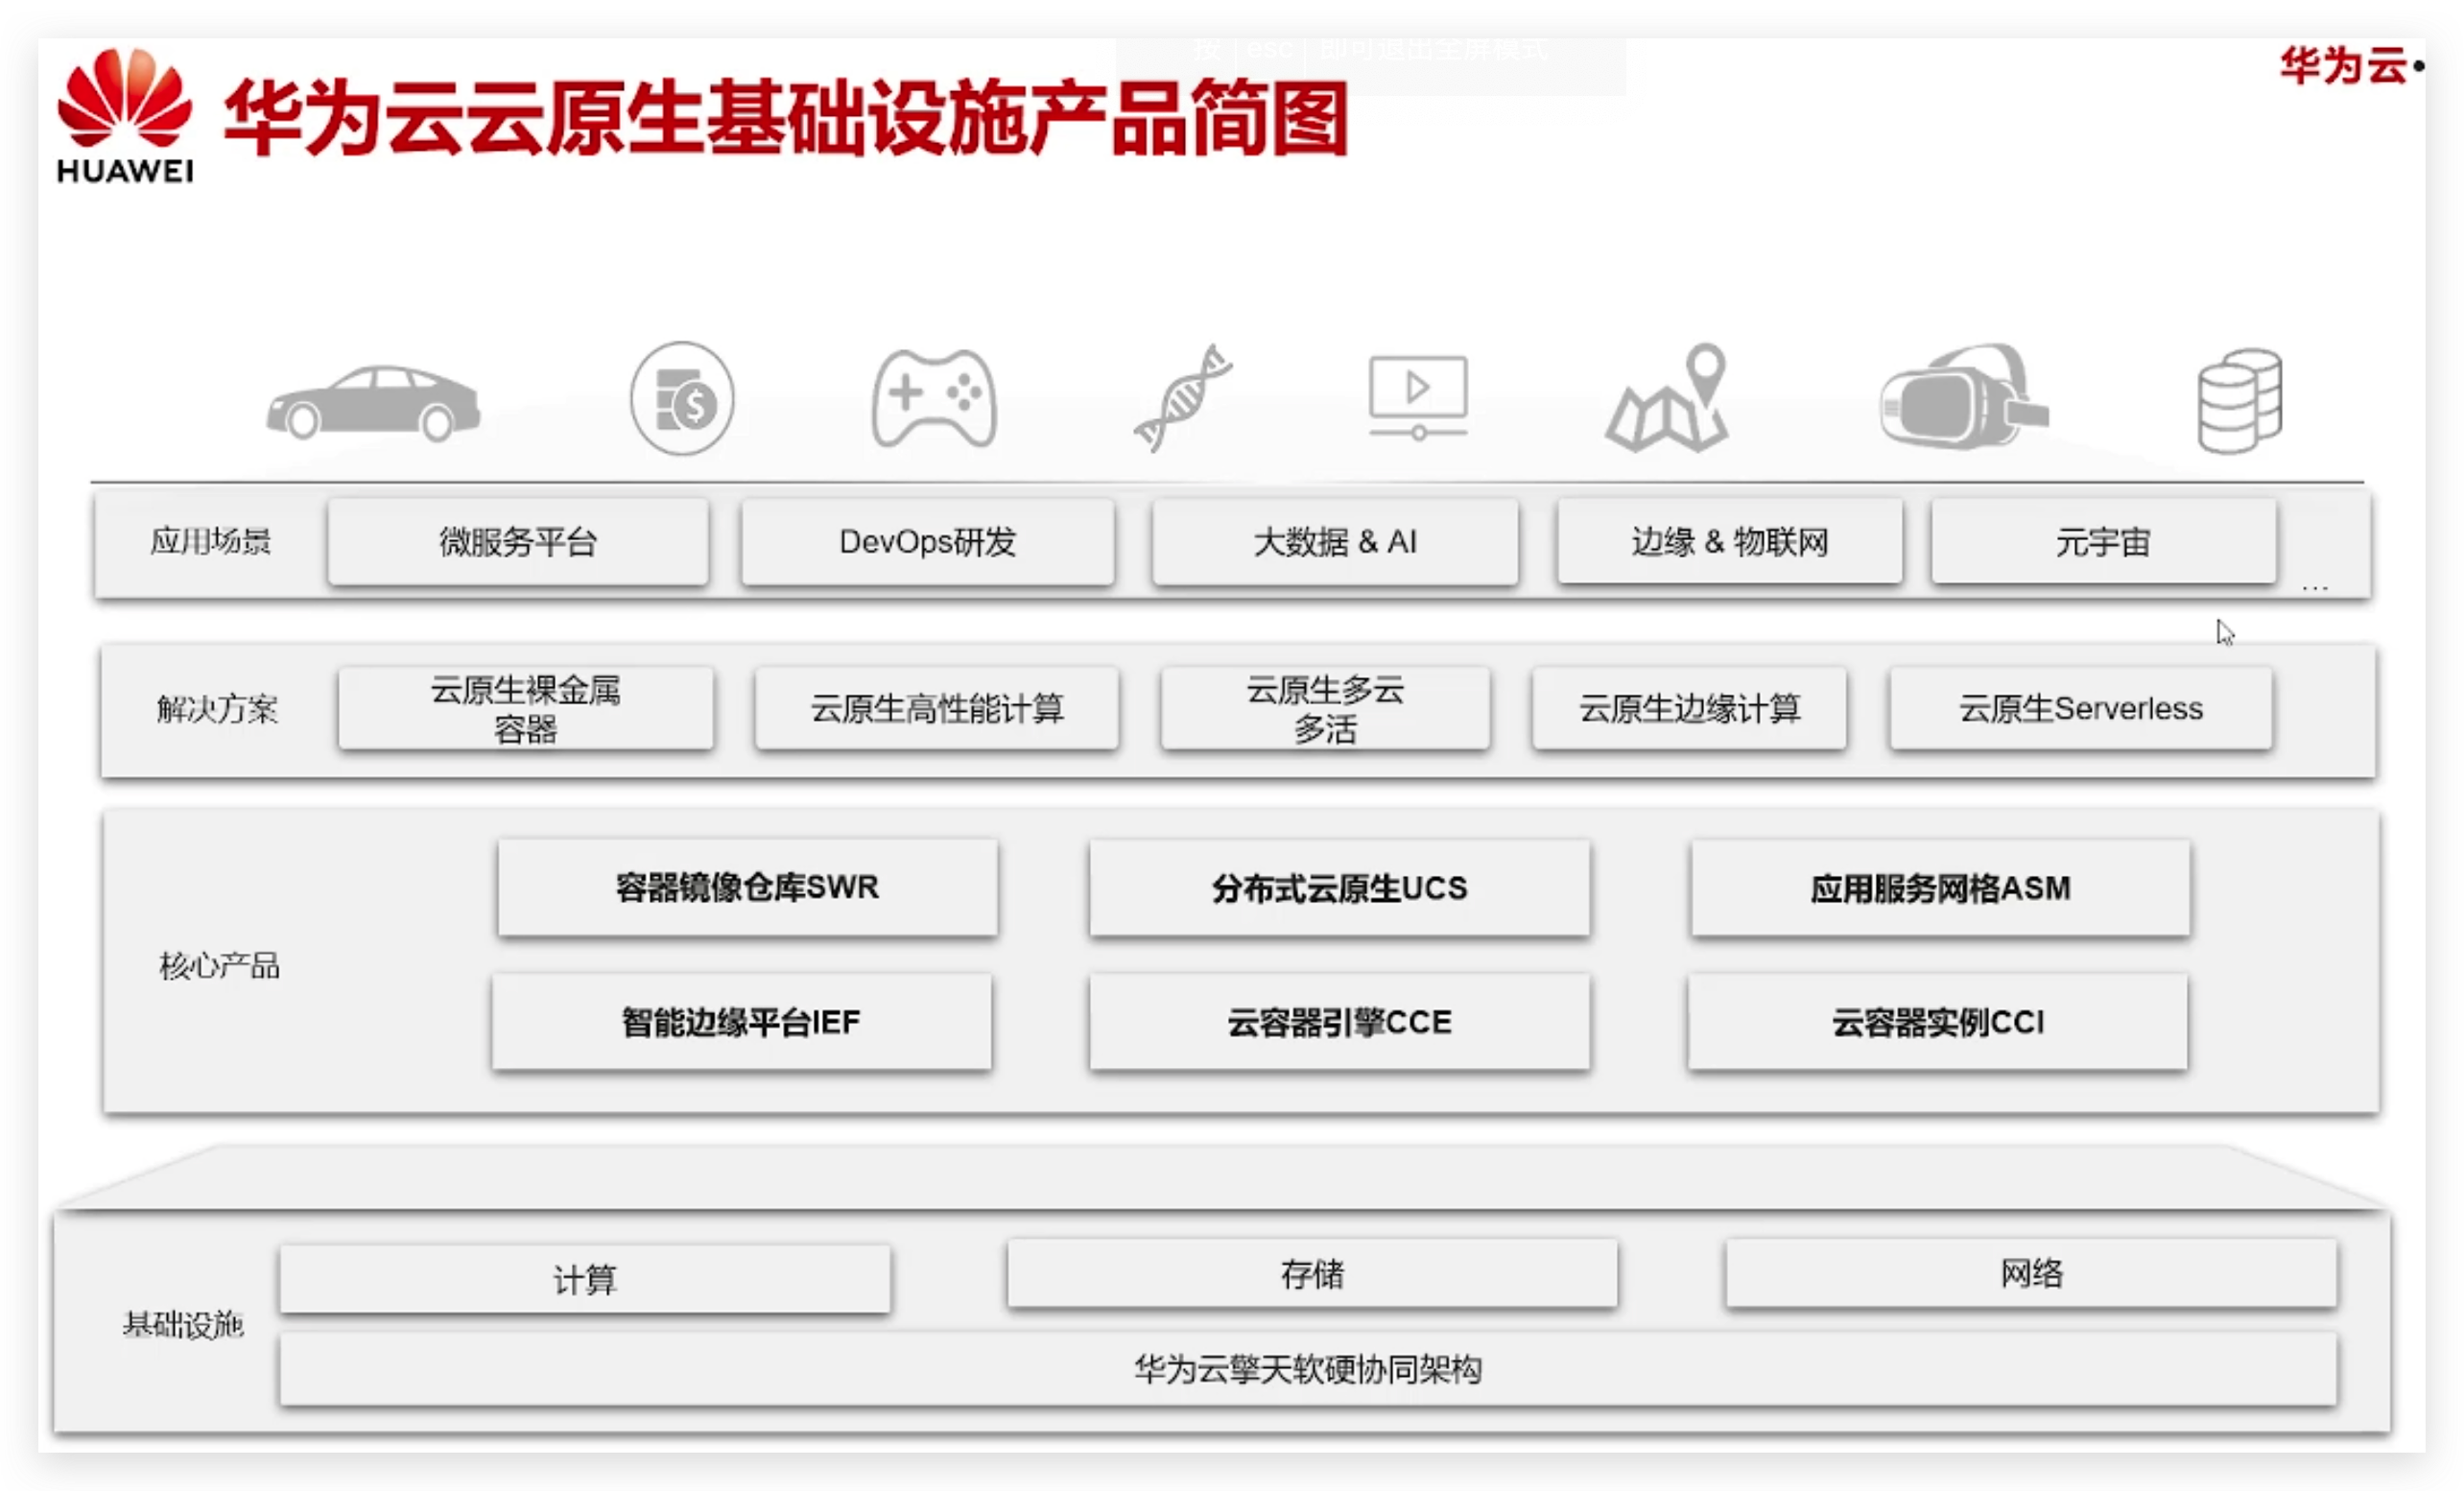Click the 华为云擎天软硬协同架构 bar
Image resolution: width=2464 pixels, height=1491 pixels.
coord(1308,1368)
